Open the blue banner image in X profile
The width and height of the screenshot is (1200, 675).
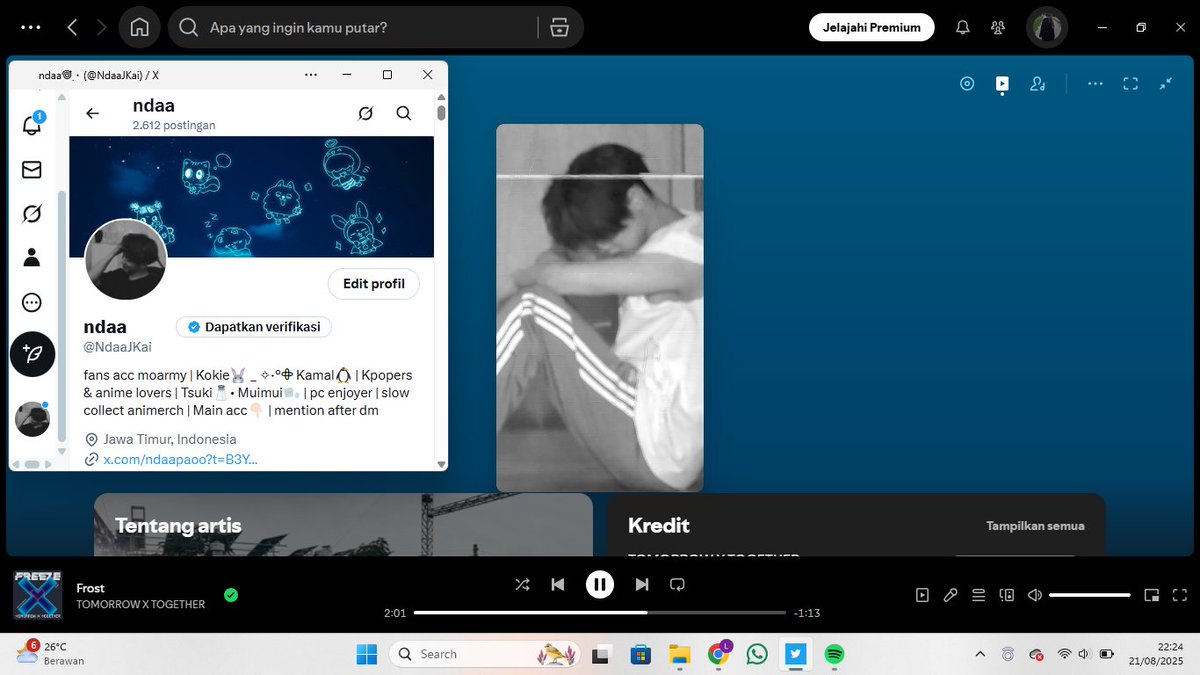[x=252, y=197]
